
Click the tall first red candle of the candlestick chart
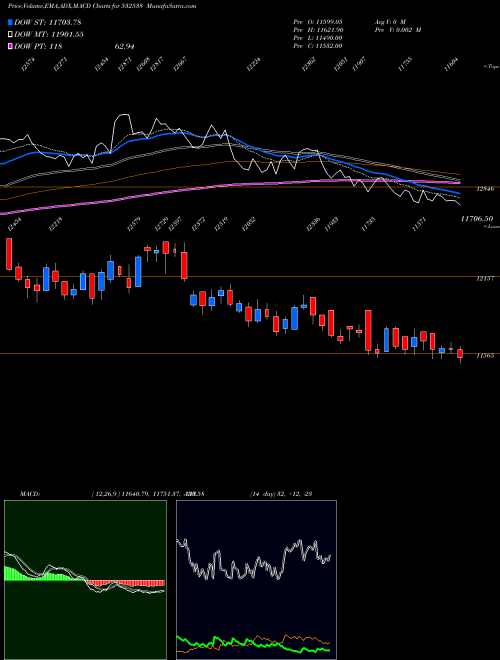point(9,254)
